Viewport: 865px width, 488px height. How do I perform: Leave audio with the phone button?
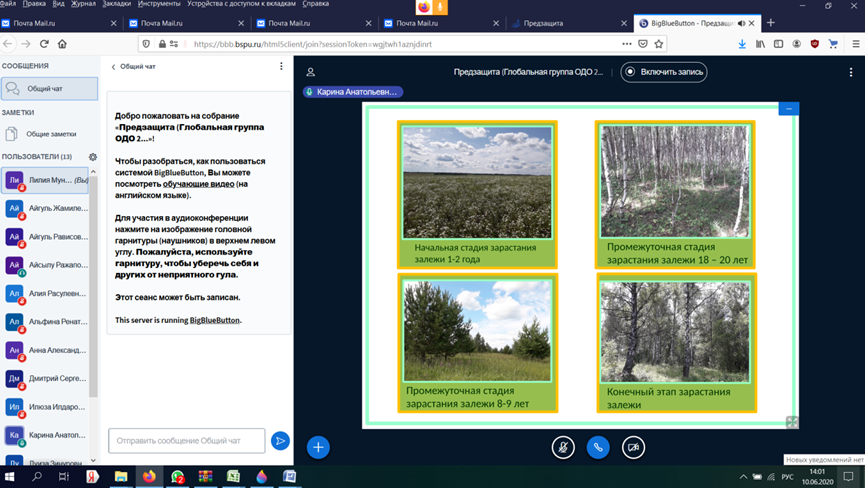pos(598,447)
